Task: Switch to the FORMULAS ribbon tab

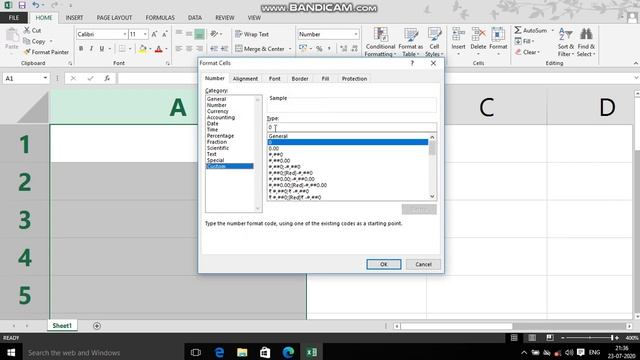Action: pos(160,18)
